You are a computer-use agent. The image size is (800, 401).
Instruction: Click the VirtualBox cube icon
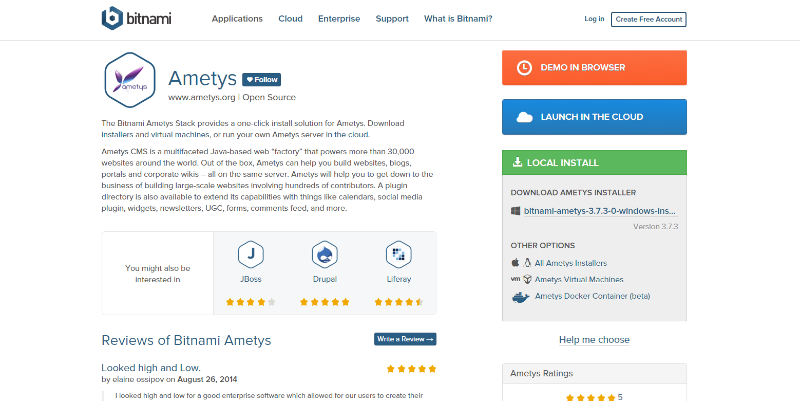click(527, 280)
